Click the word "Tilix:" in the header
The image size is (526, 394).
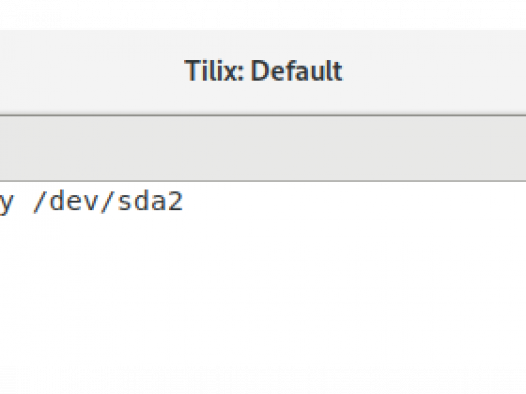click(214, 70)
